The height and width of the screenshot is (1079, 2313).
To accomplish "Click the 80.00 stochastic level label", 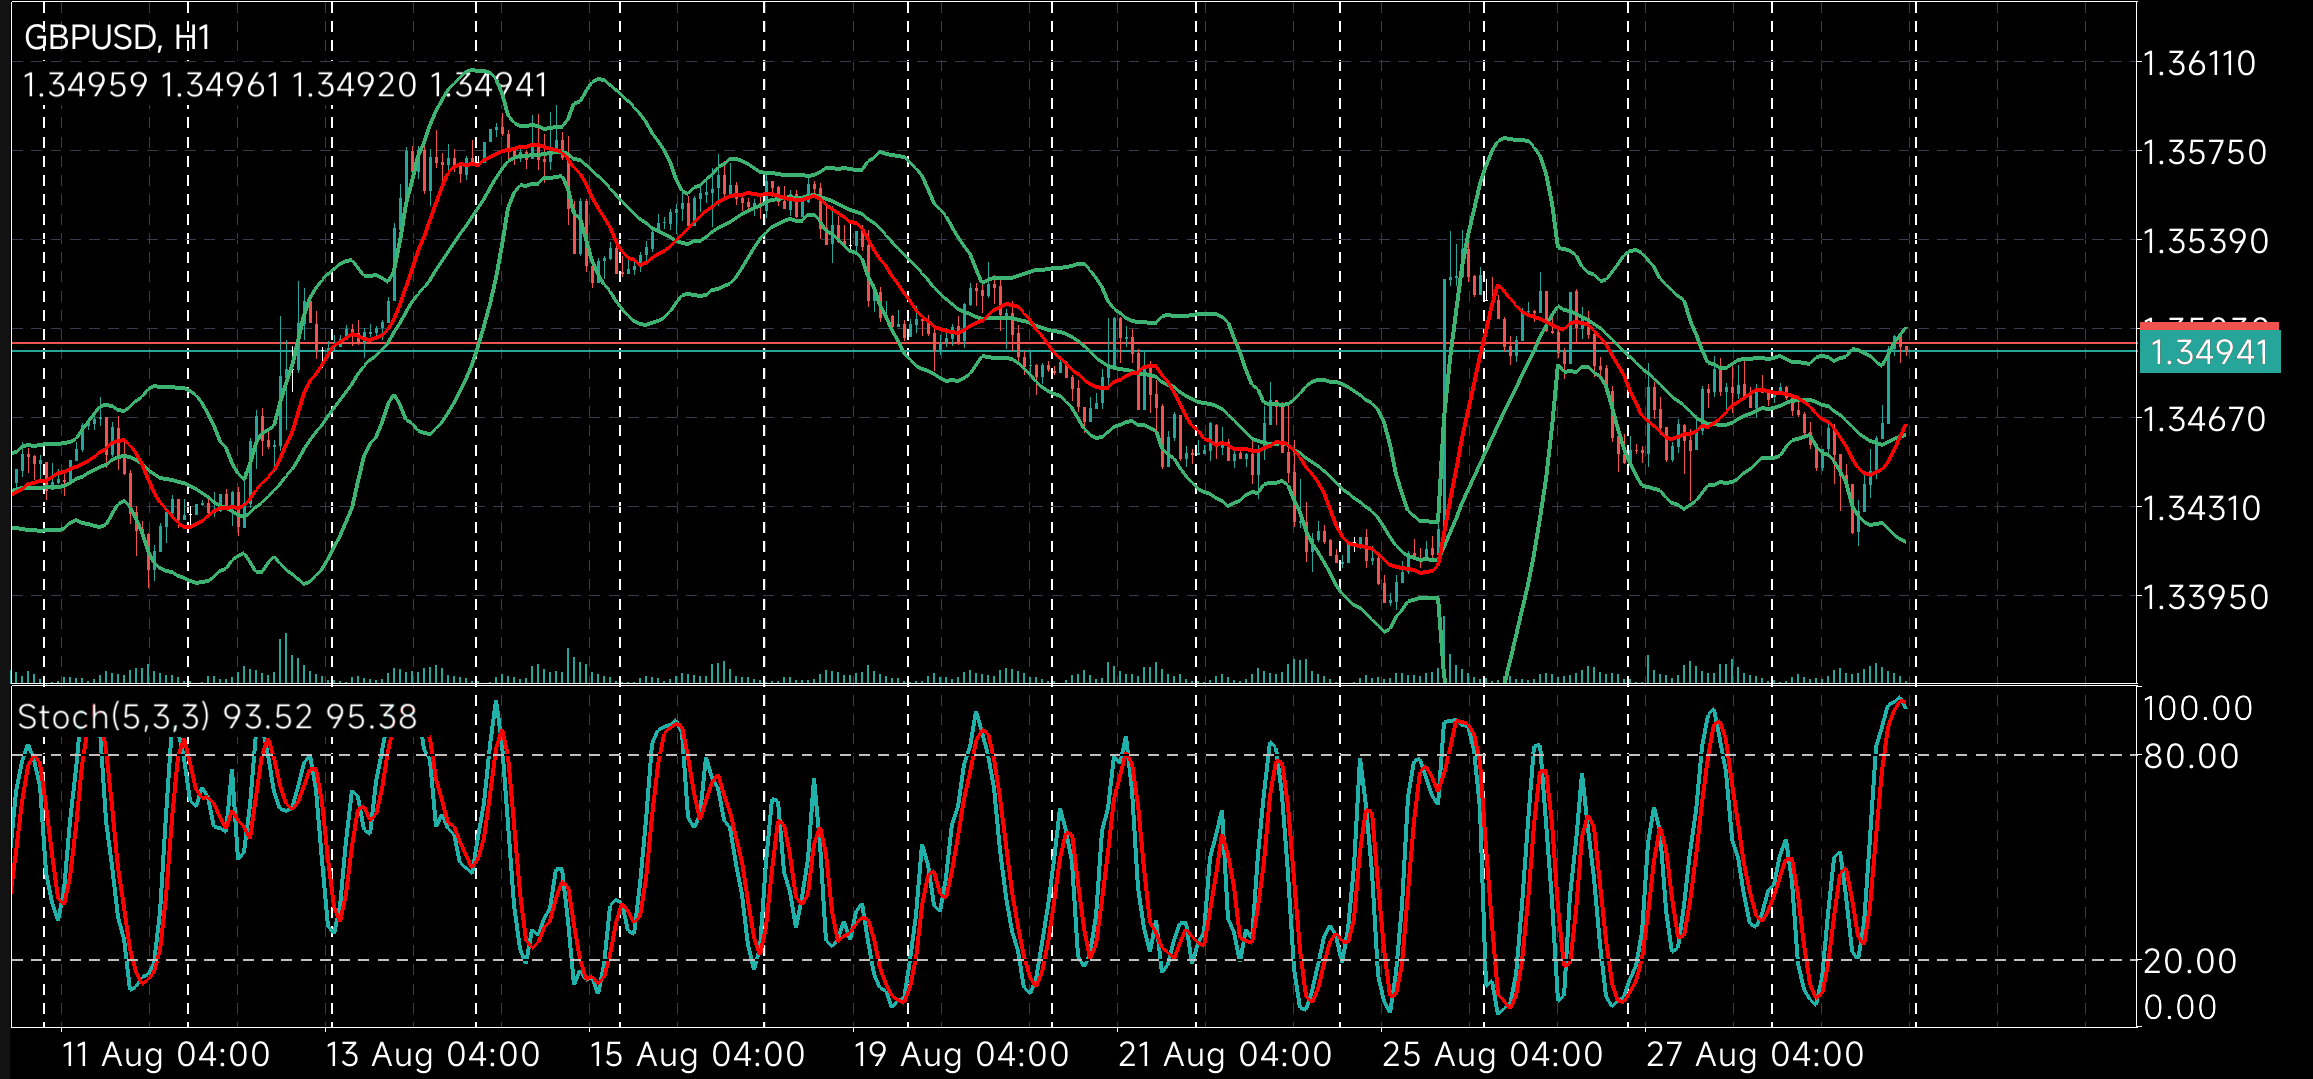I will tap(2191, 757).
